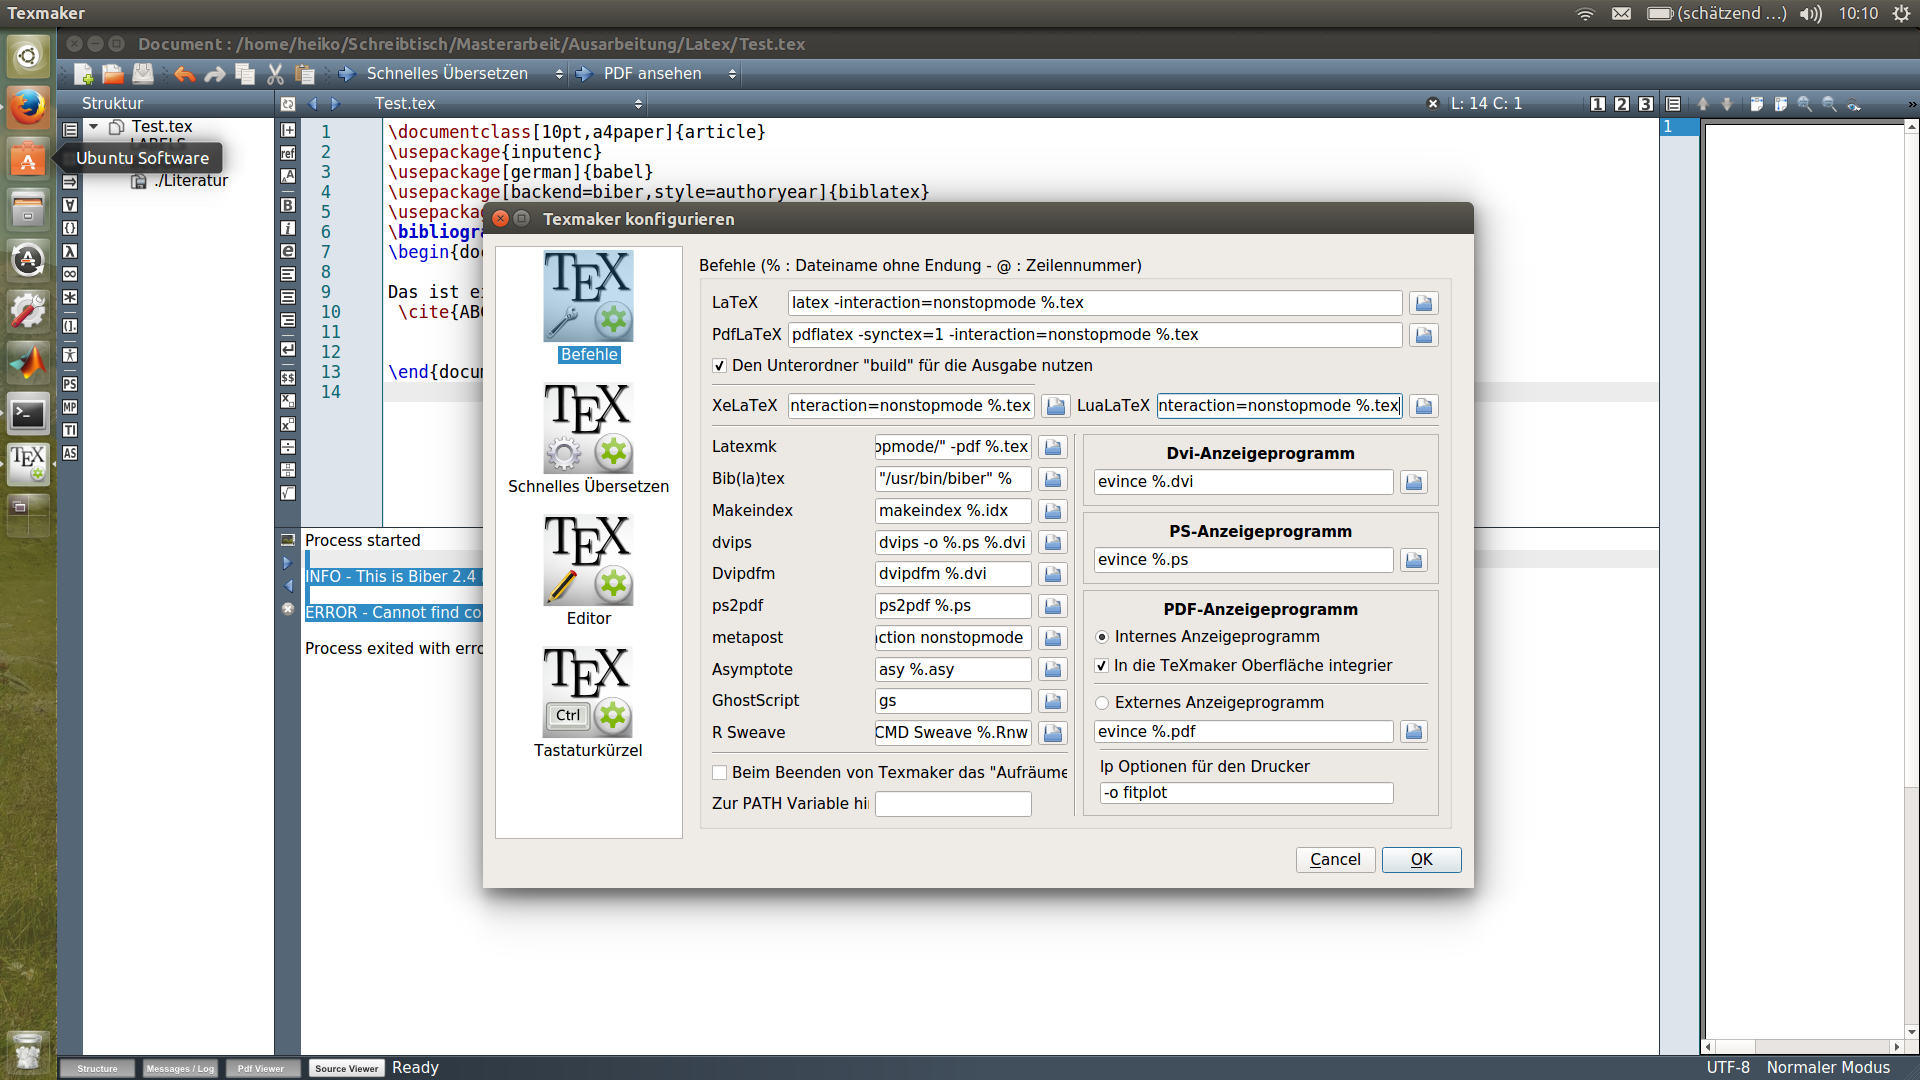1920x1080 pixels.
Task: Collapse the Test.tex structure tree
Action: (93, 127)
